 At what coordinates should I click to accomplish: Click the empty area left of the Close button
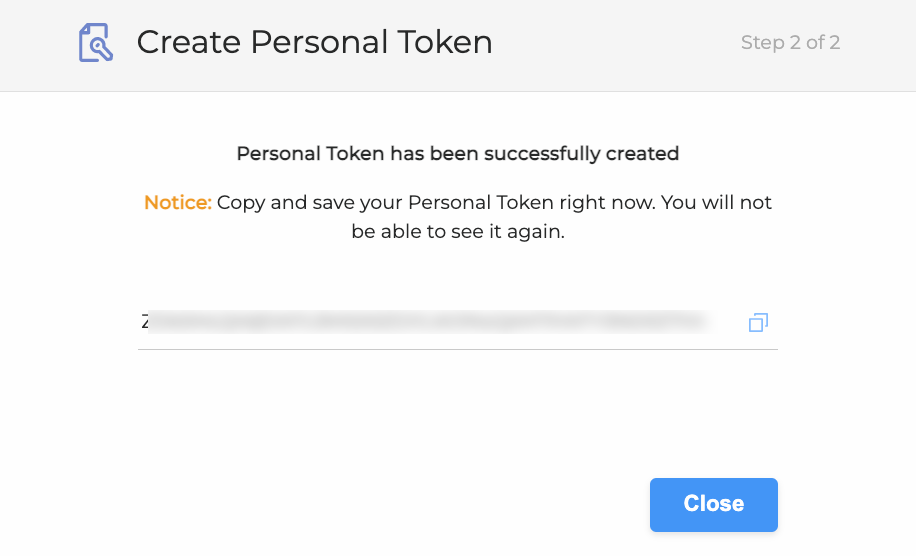coord(400,503)
